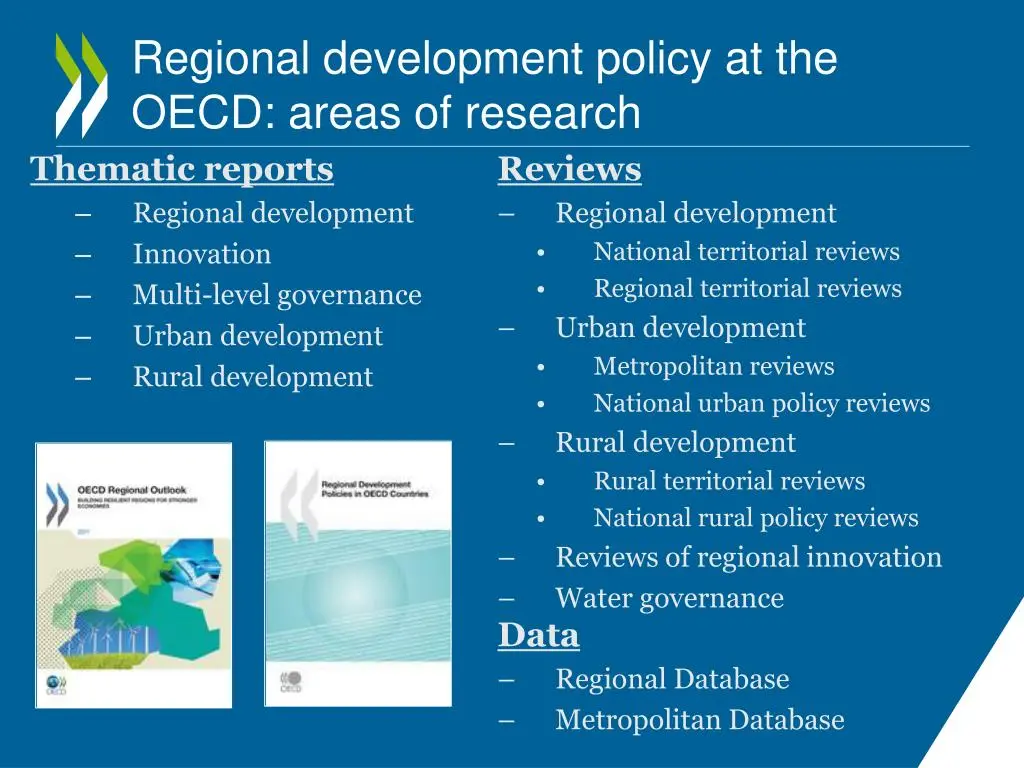Click the underlined Thematic reports heading
The width and height of the screenshot is (1024, 768).
pyautogui.click(x=182, y=169)
